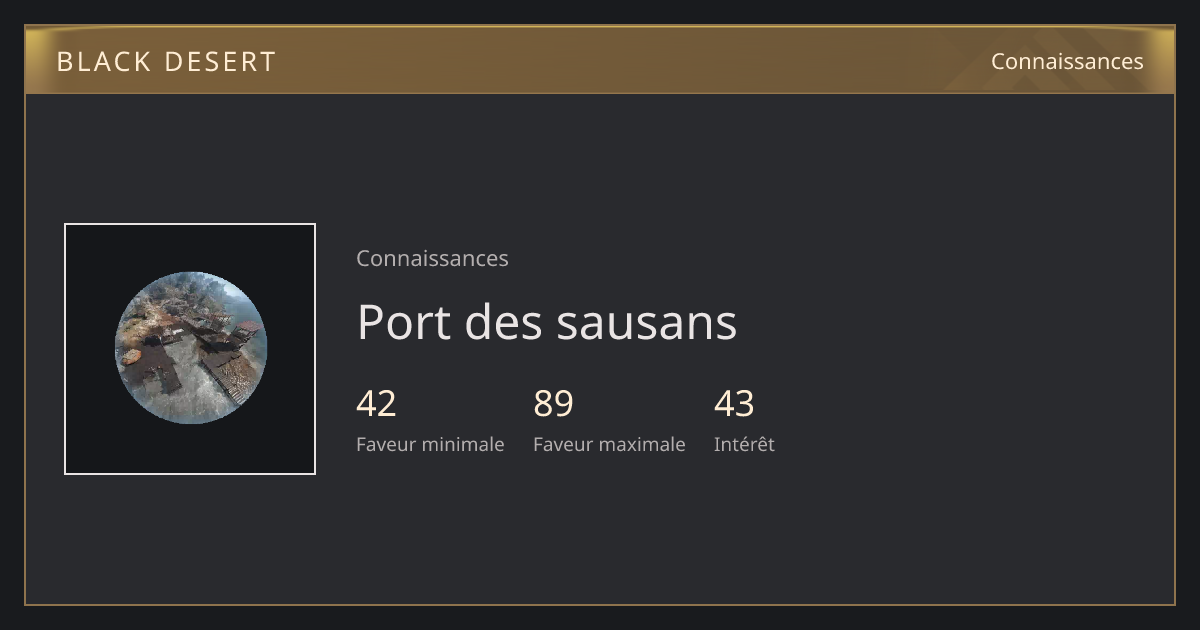The width and height of the screenshot is (1200, 630).
Task: Open the Connaissances link in header
Action: pyautogui.click(x=1067, y=61)
